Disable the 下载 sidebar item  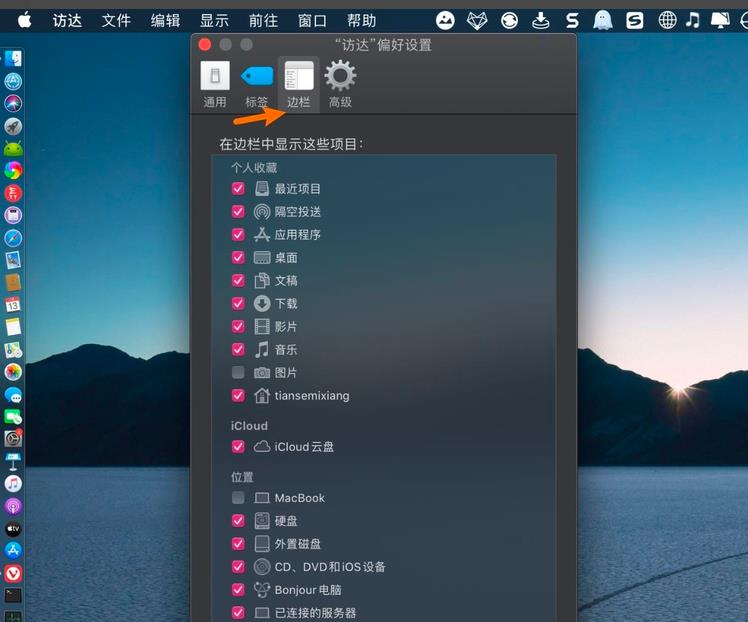click(238, 303)
